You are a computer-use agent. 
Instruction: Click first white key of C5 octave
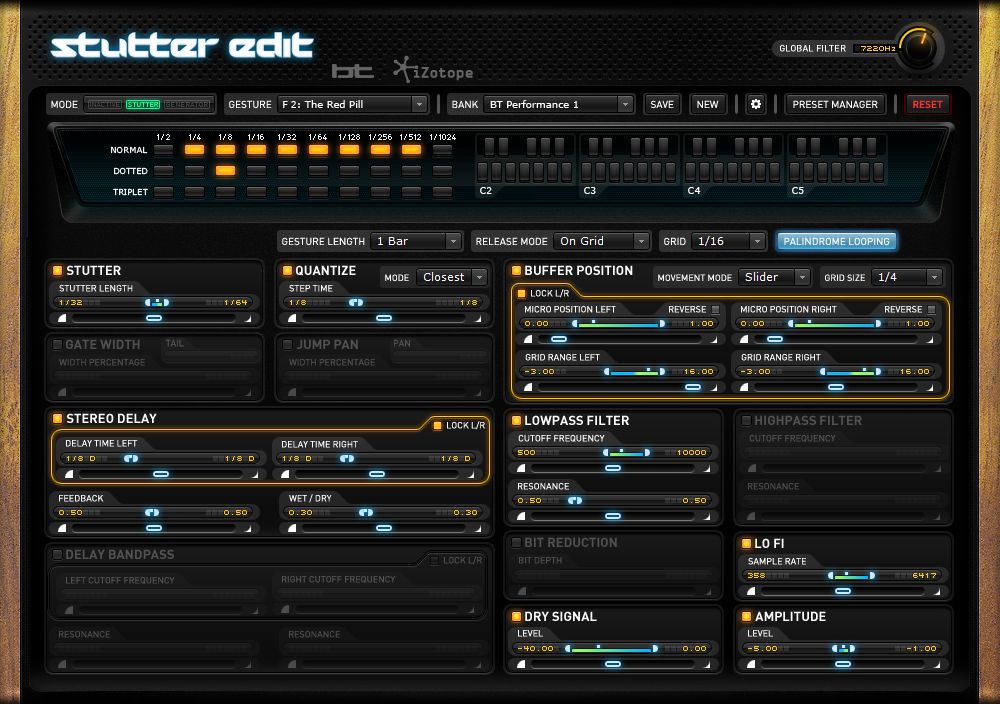tap(795, 171)
